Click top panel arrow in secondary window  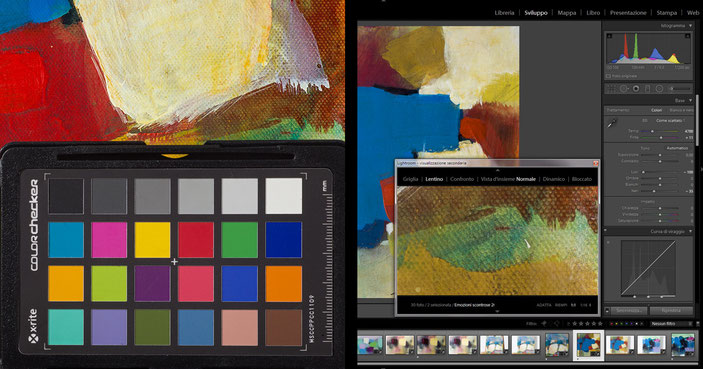tap(497, 170)
